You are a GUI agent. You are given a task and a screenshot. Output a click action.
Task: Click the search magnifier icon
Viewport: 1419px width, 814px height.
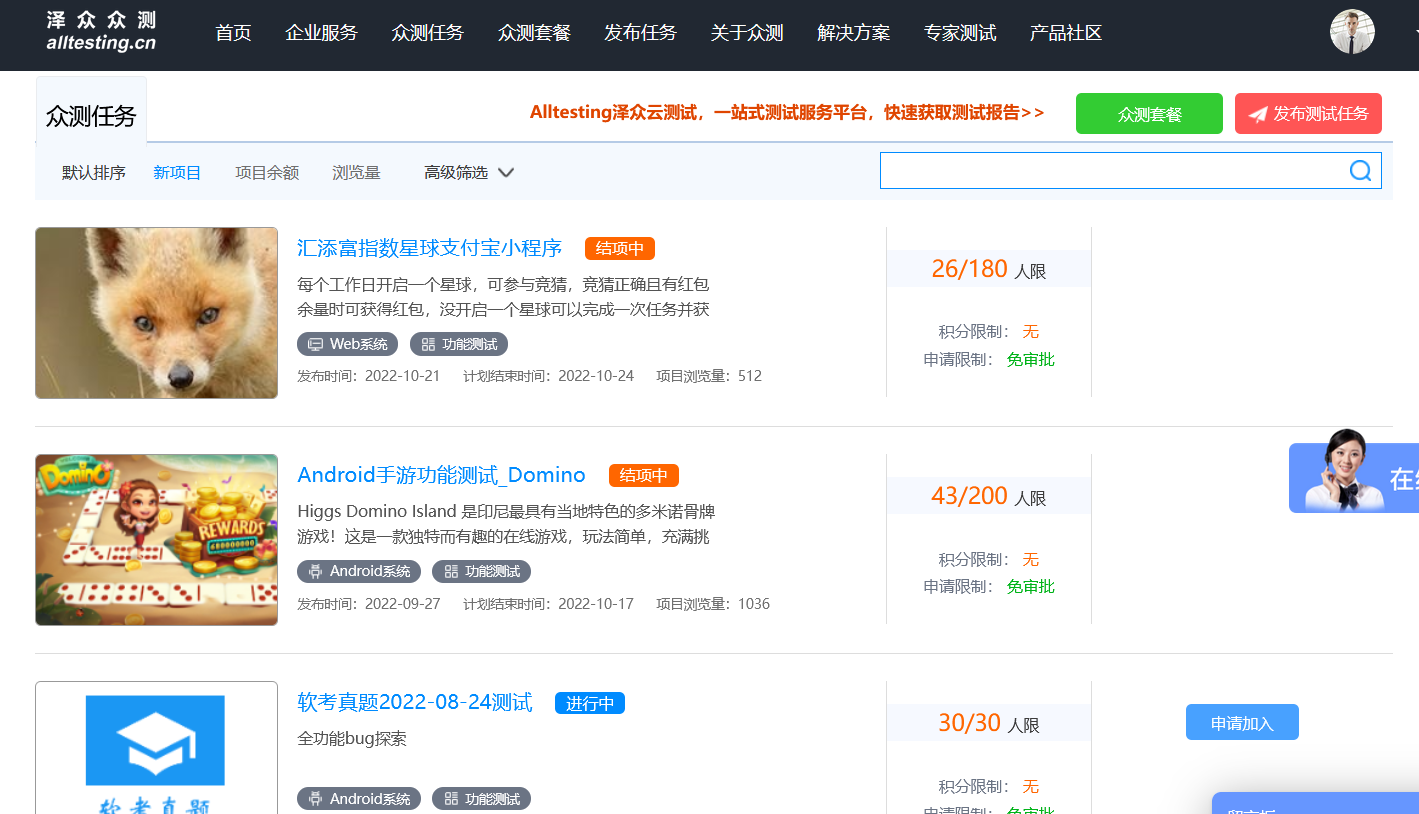1360,170
